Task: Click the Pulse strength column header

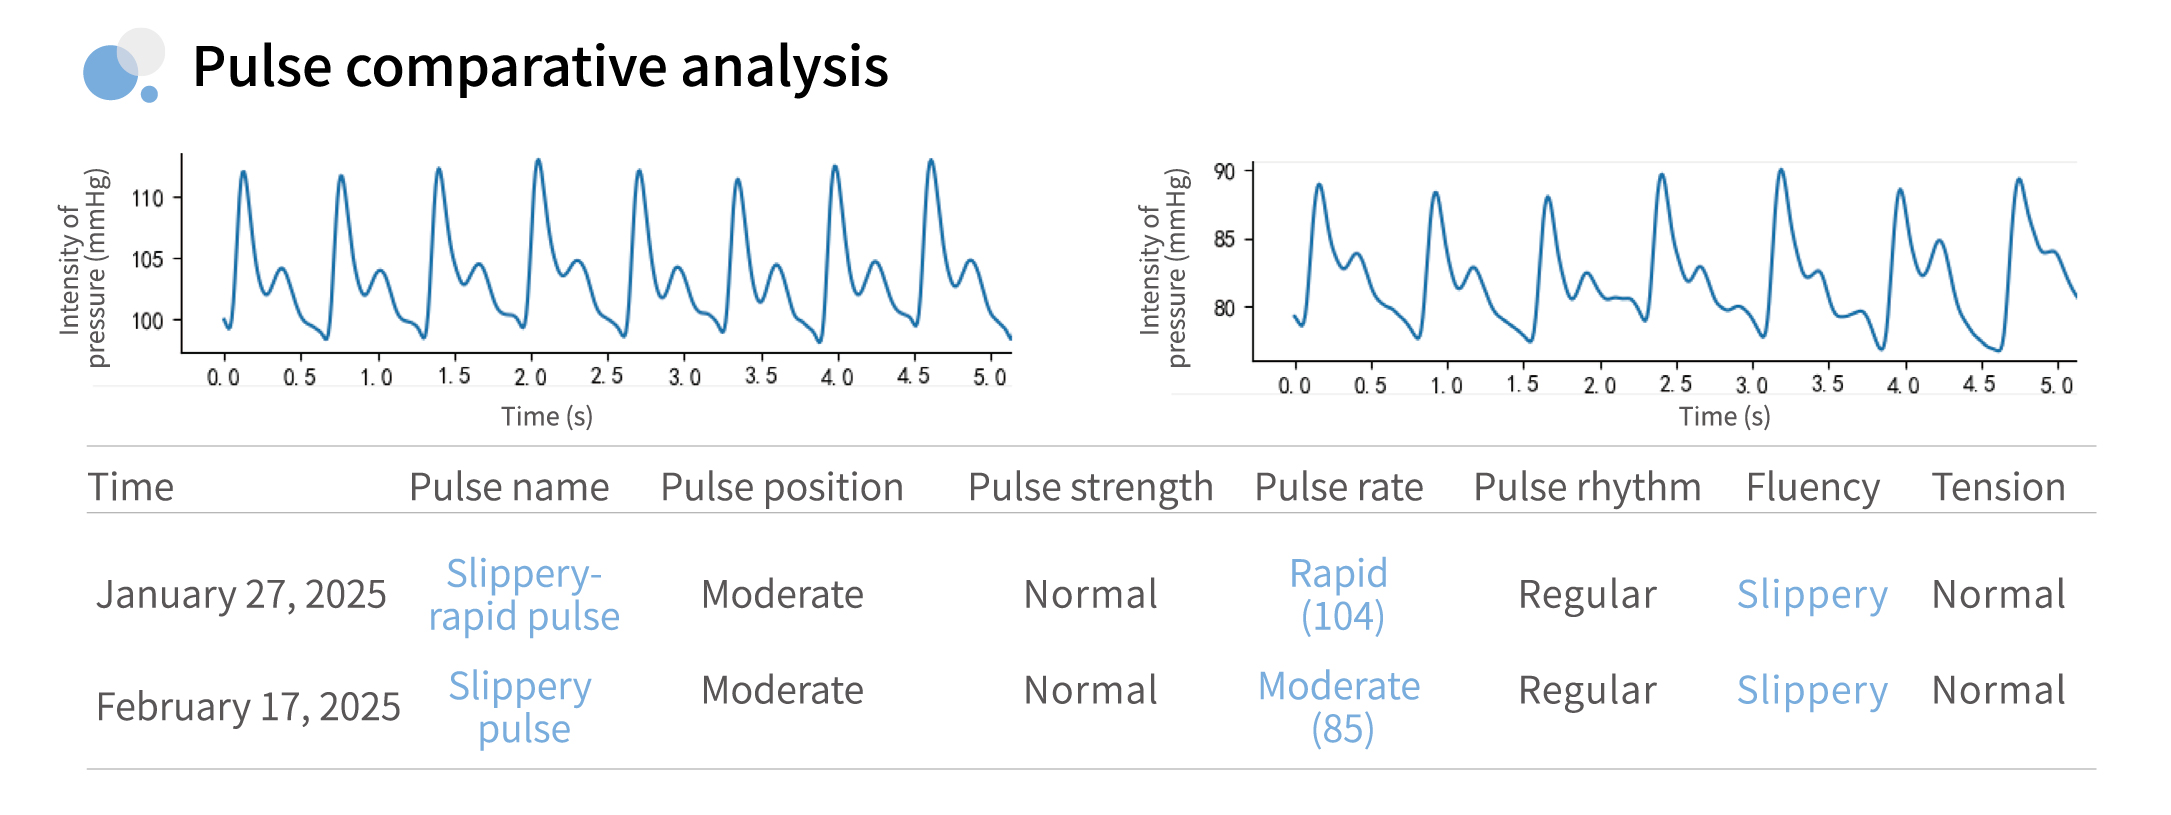Action: coord(1090,487)
